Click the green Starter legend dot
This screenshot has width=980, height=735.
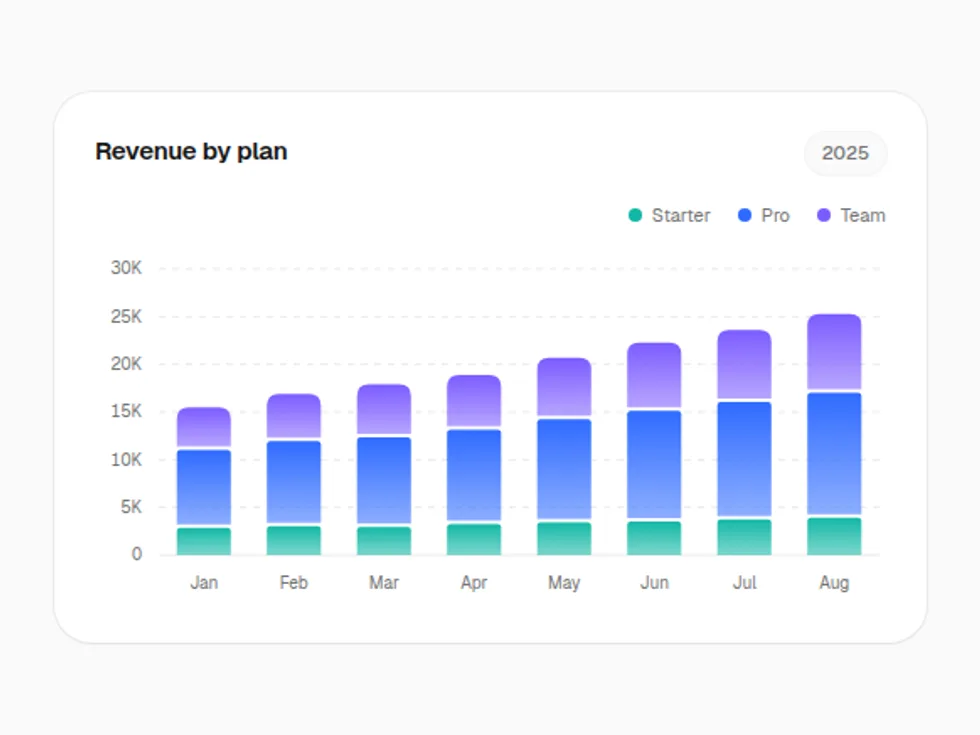pyautogui.click(x=635, y=215)
